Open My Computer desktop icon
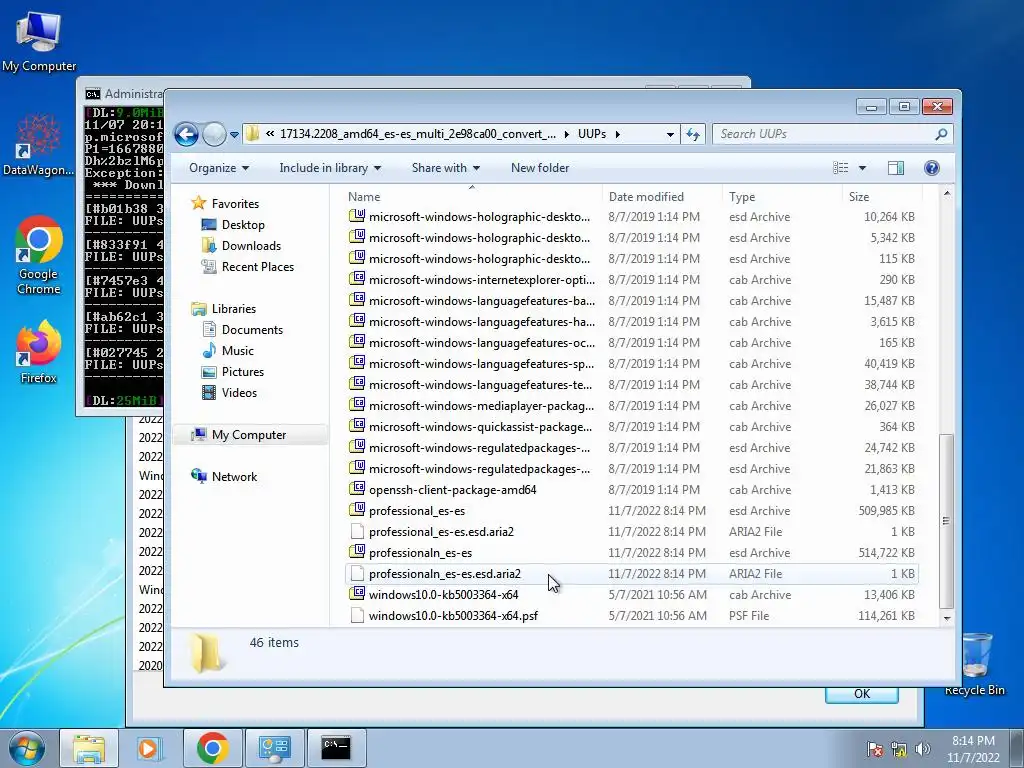This screenshot has height=768, width=1024. pyautogui.click(x=39, y=40)
